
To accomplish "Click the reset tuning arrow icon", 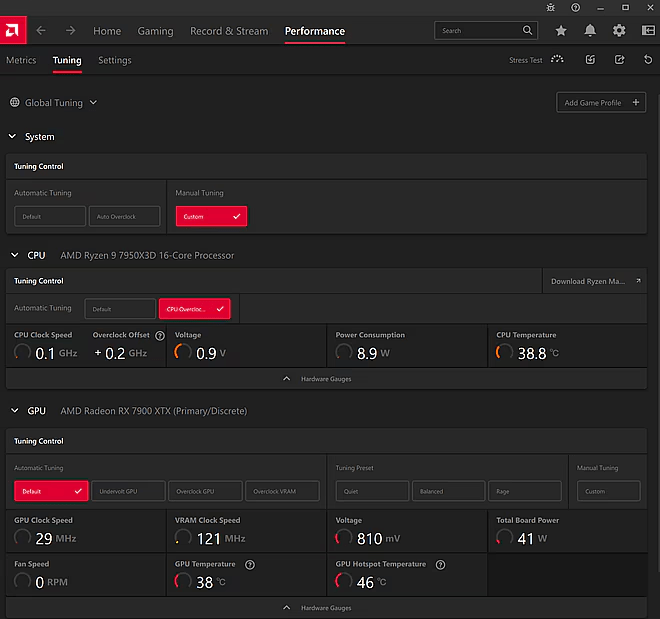I will pos(648,60).
